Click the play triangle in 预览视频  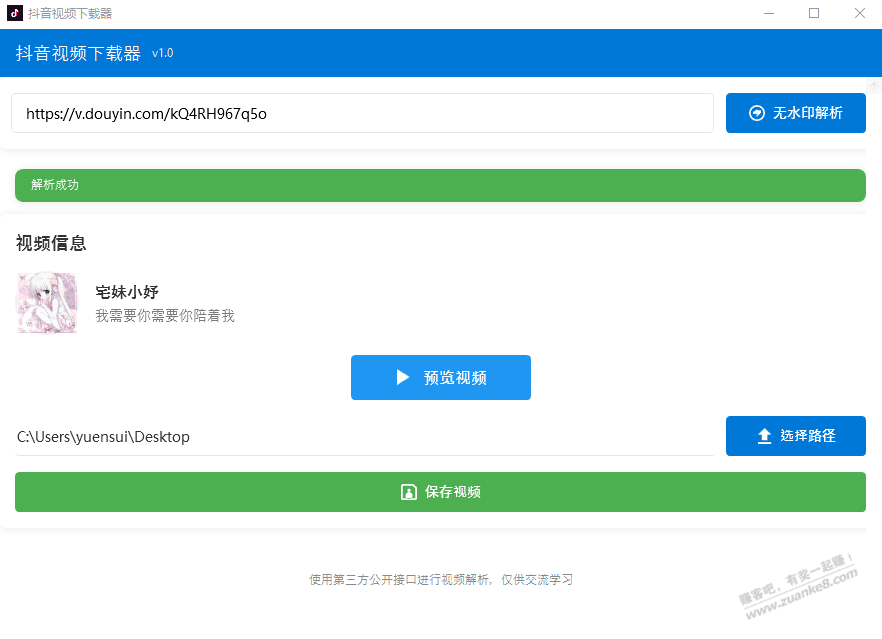[x=402, y=377]
